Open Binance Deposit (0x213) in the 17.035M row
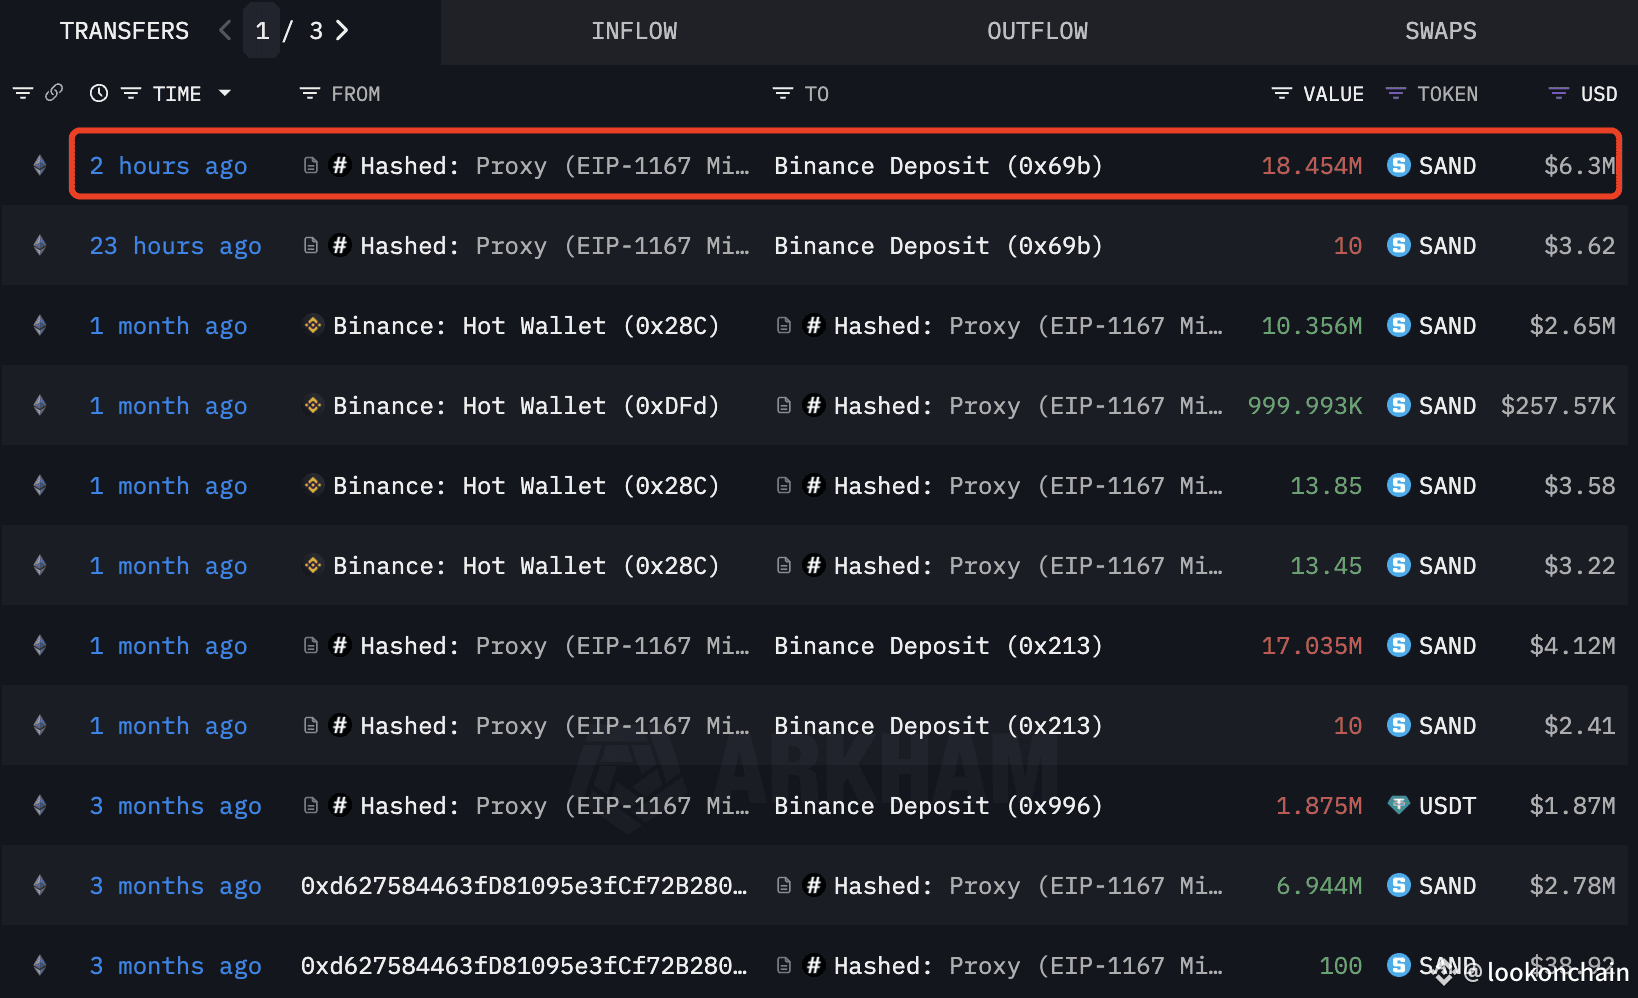1638x998 pixels. tap(938, 646)
